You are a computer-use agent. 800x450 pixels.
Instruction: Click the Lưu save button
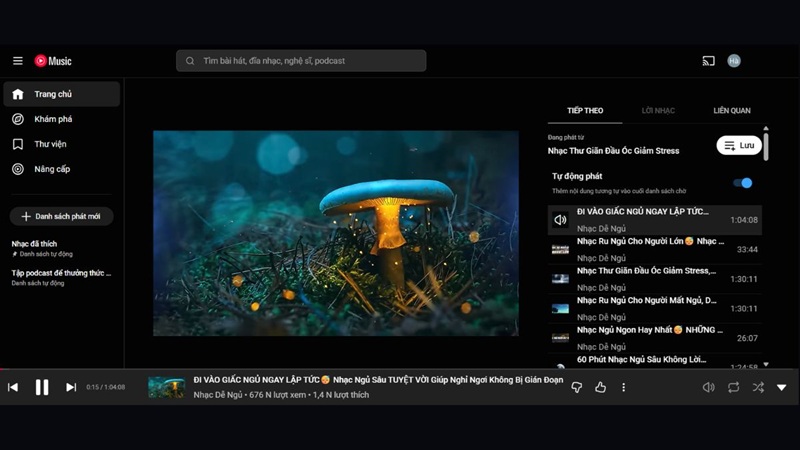(x=739, y=146)
